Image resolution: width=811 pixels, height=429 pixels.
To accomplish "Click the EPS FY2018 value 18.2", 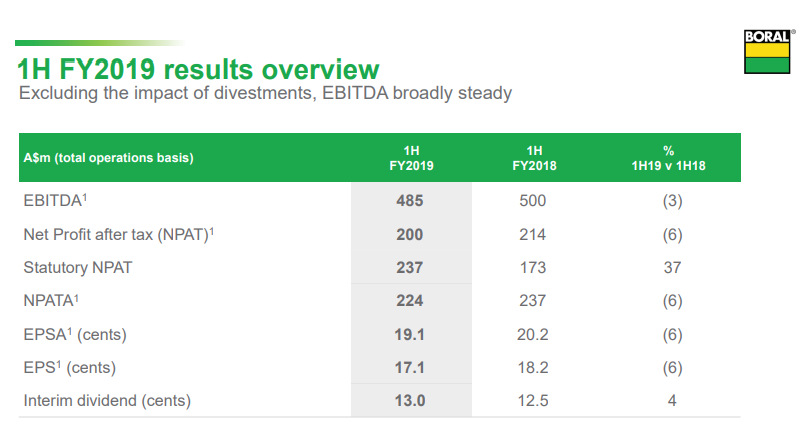I will click(533, 367).
